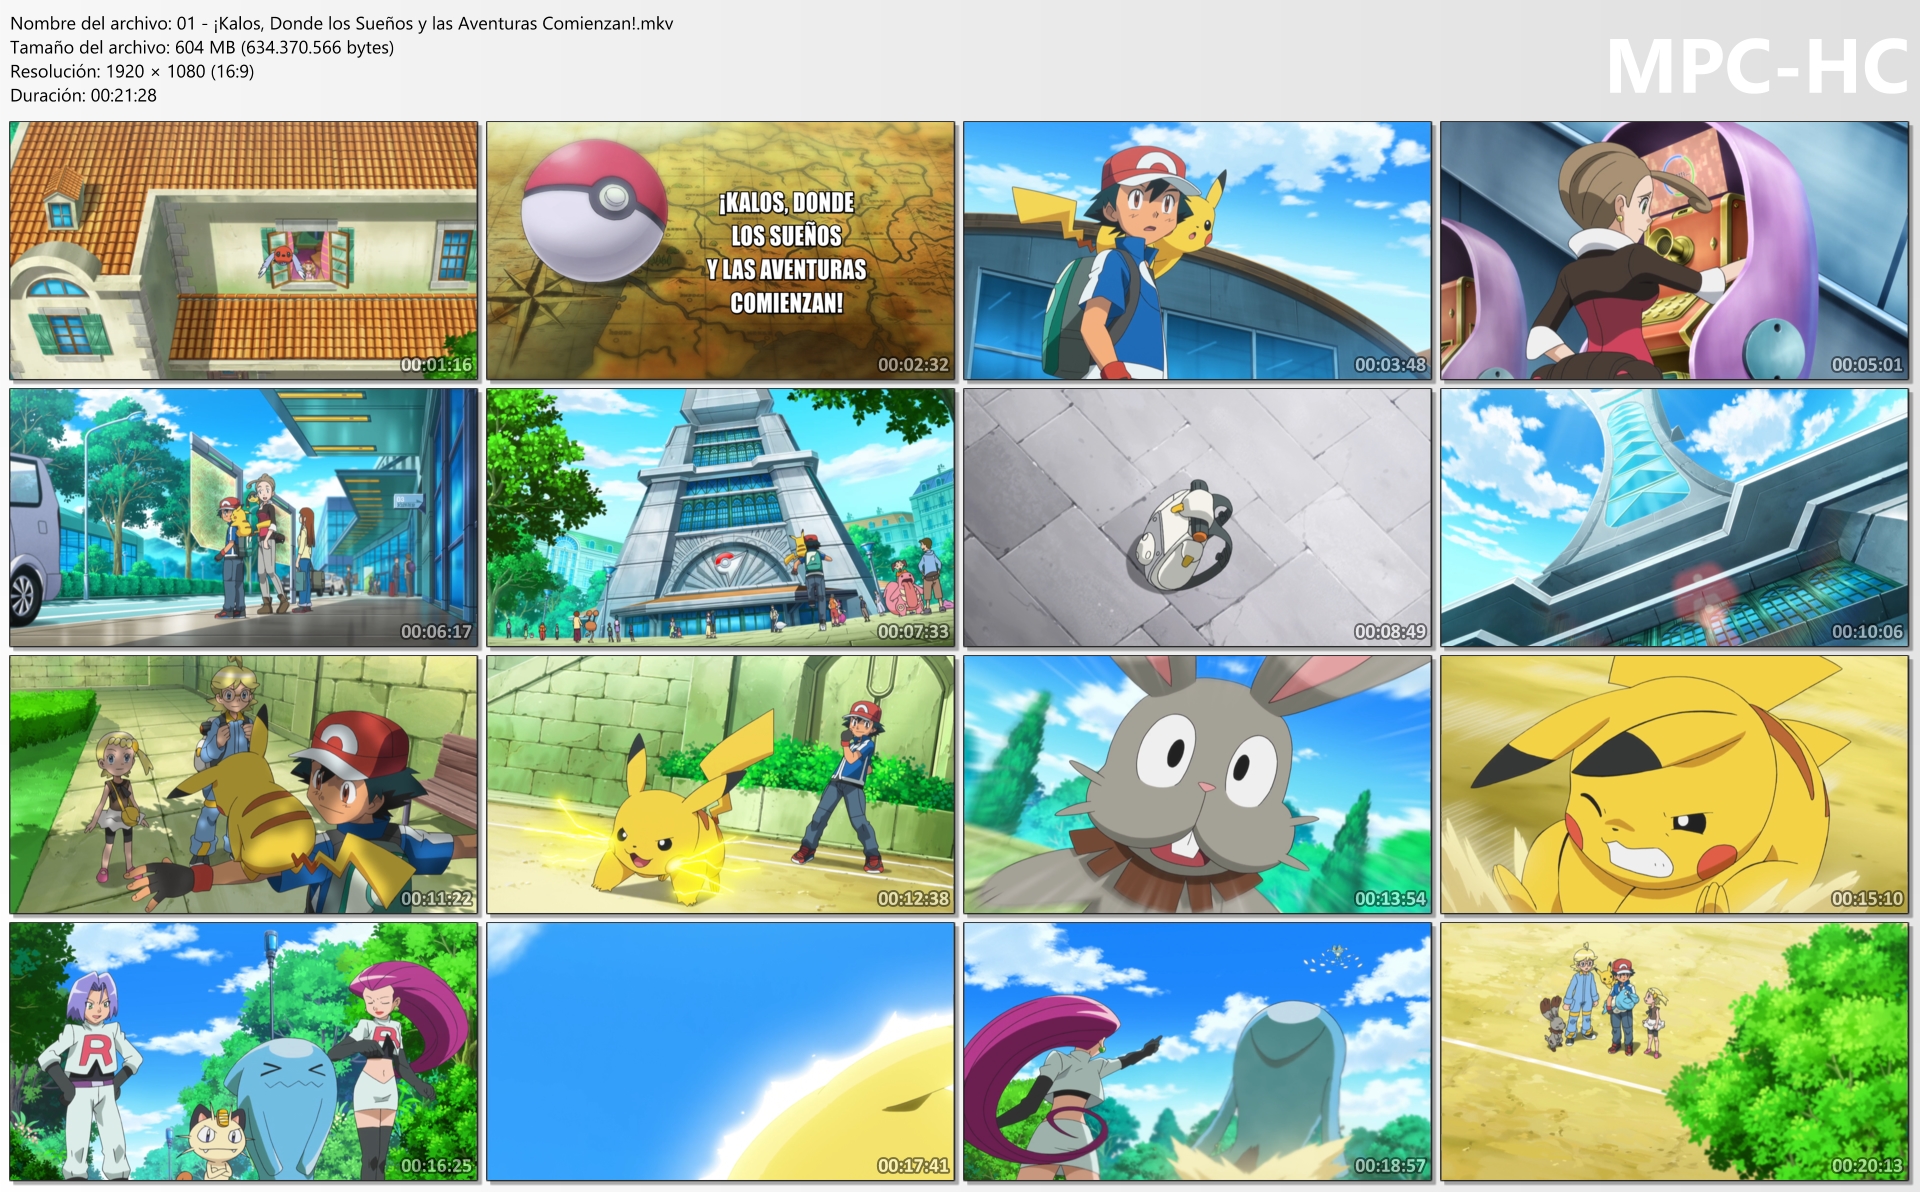Click the timestamp 00:01:16

436,365
